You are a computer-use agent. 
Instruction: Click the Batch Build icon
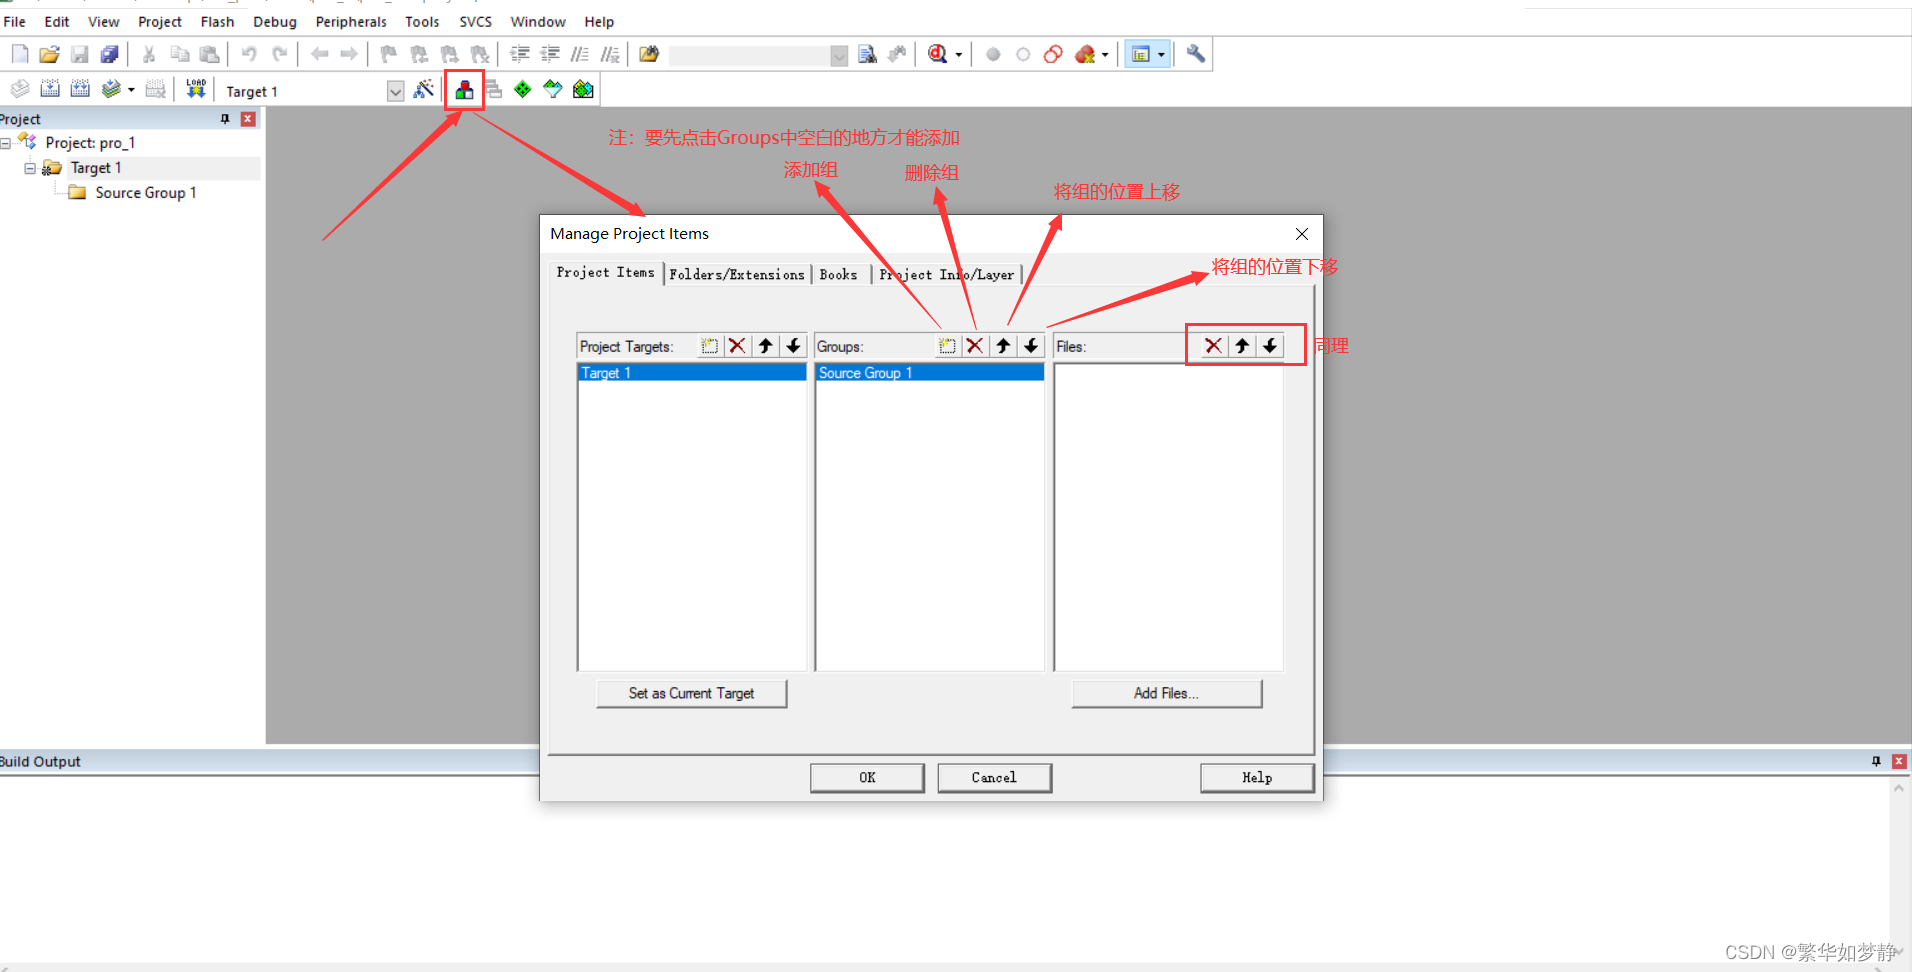(111, 89)
